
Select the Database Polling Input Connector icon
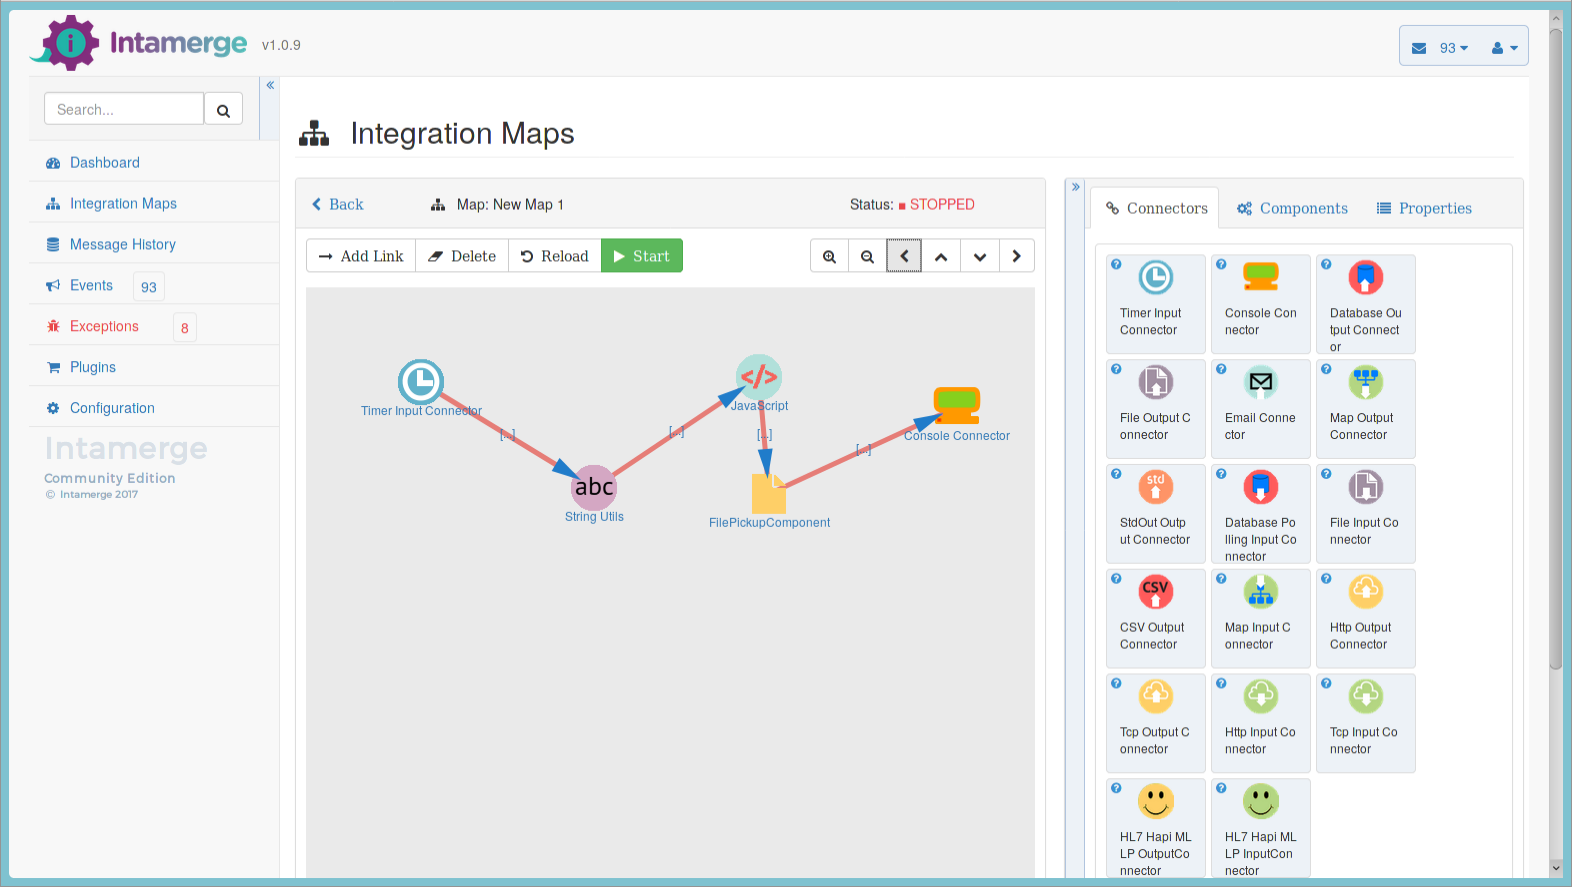[1261, 487]
